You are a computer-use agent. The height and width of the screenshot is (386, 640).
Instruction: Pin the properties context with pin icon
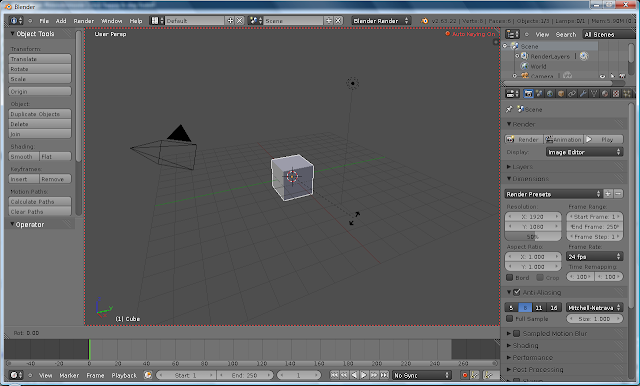tap(509, 109)
